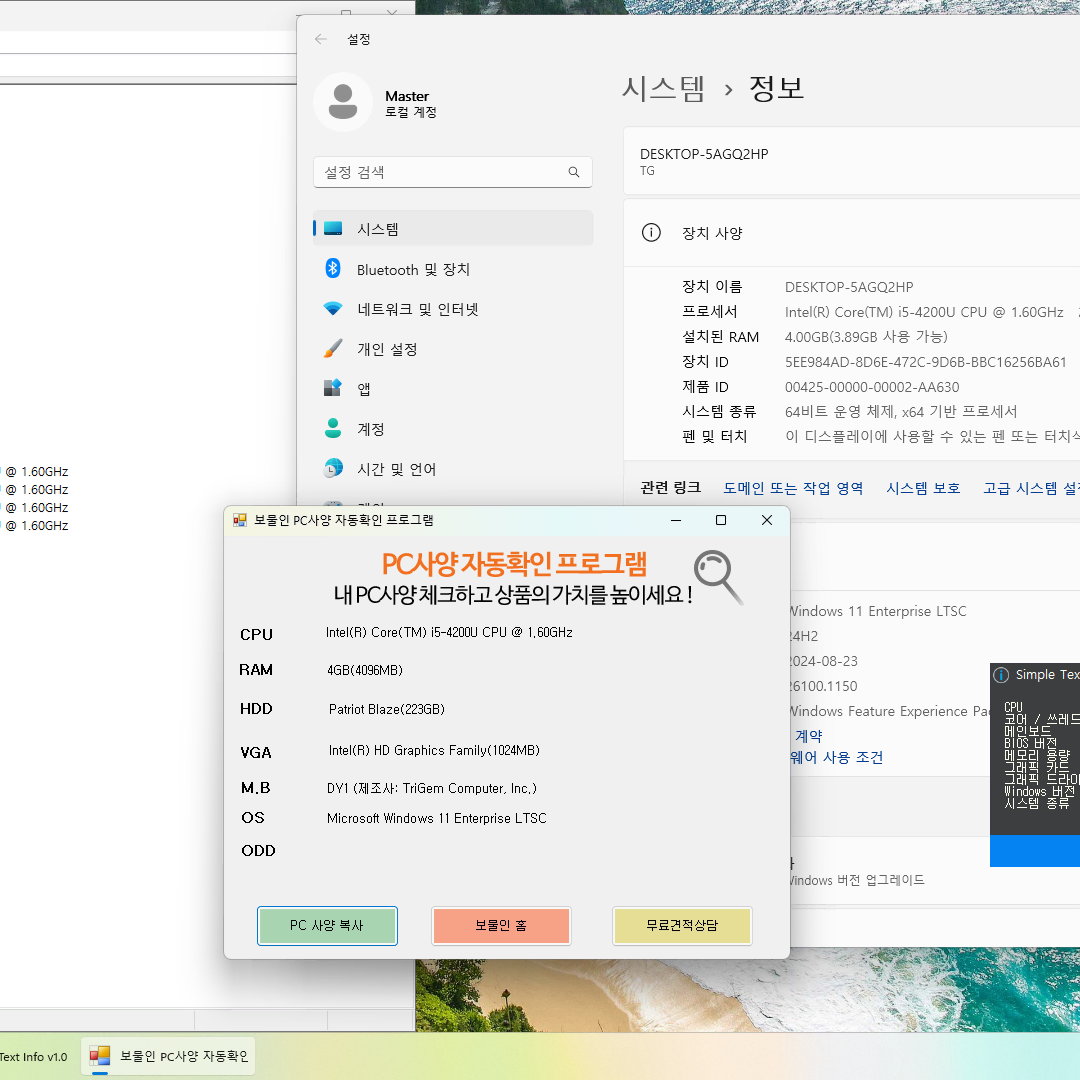Select 앱 in Settings sidebar

[x=453, y=389]
